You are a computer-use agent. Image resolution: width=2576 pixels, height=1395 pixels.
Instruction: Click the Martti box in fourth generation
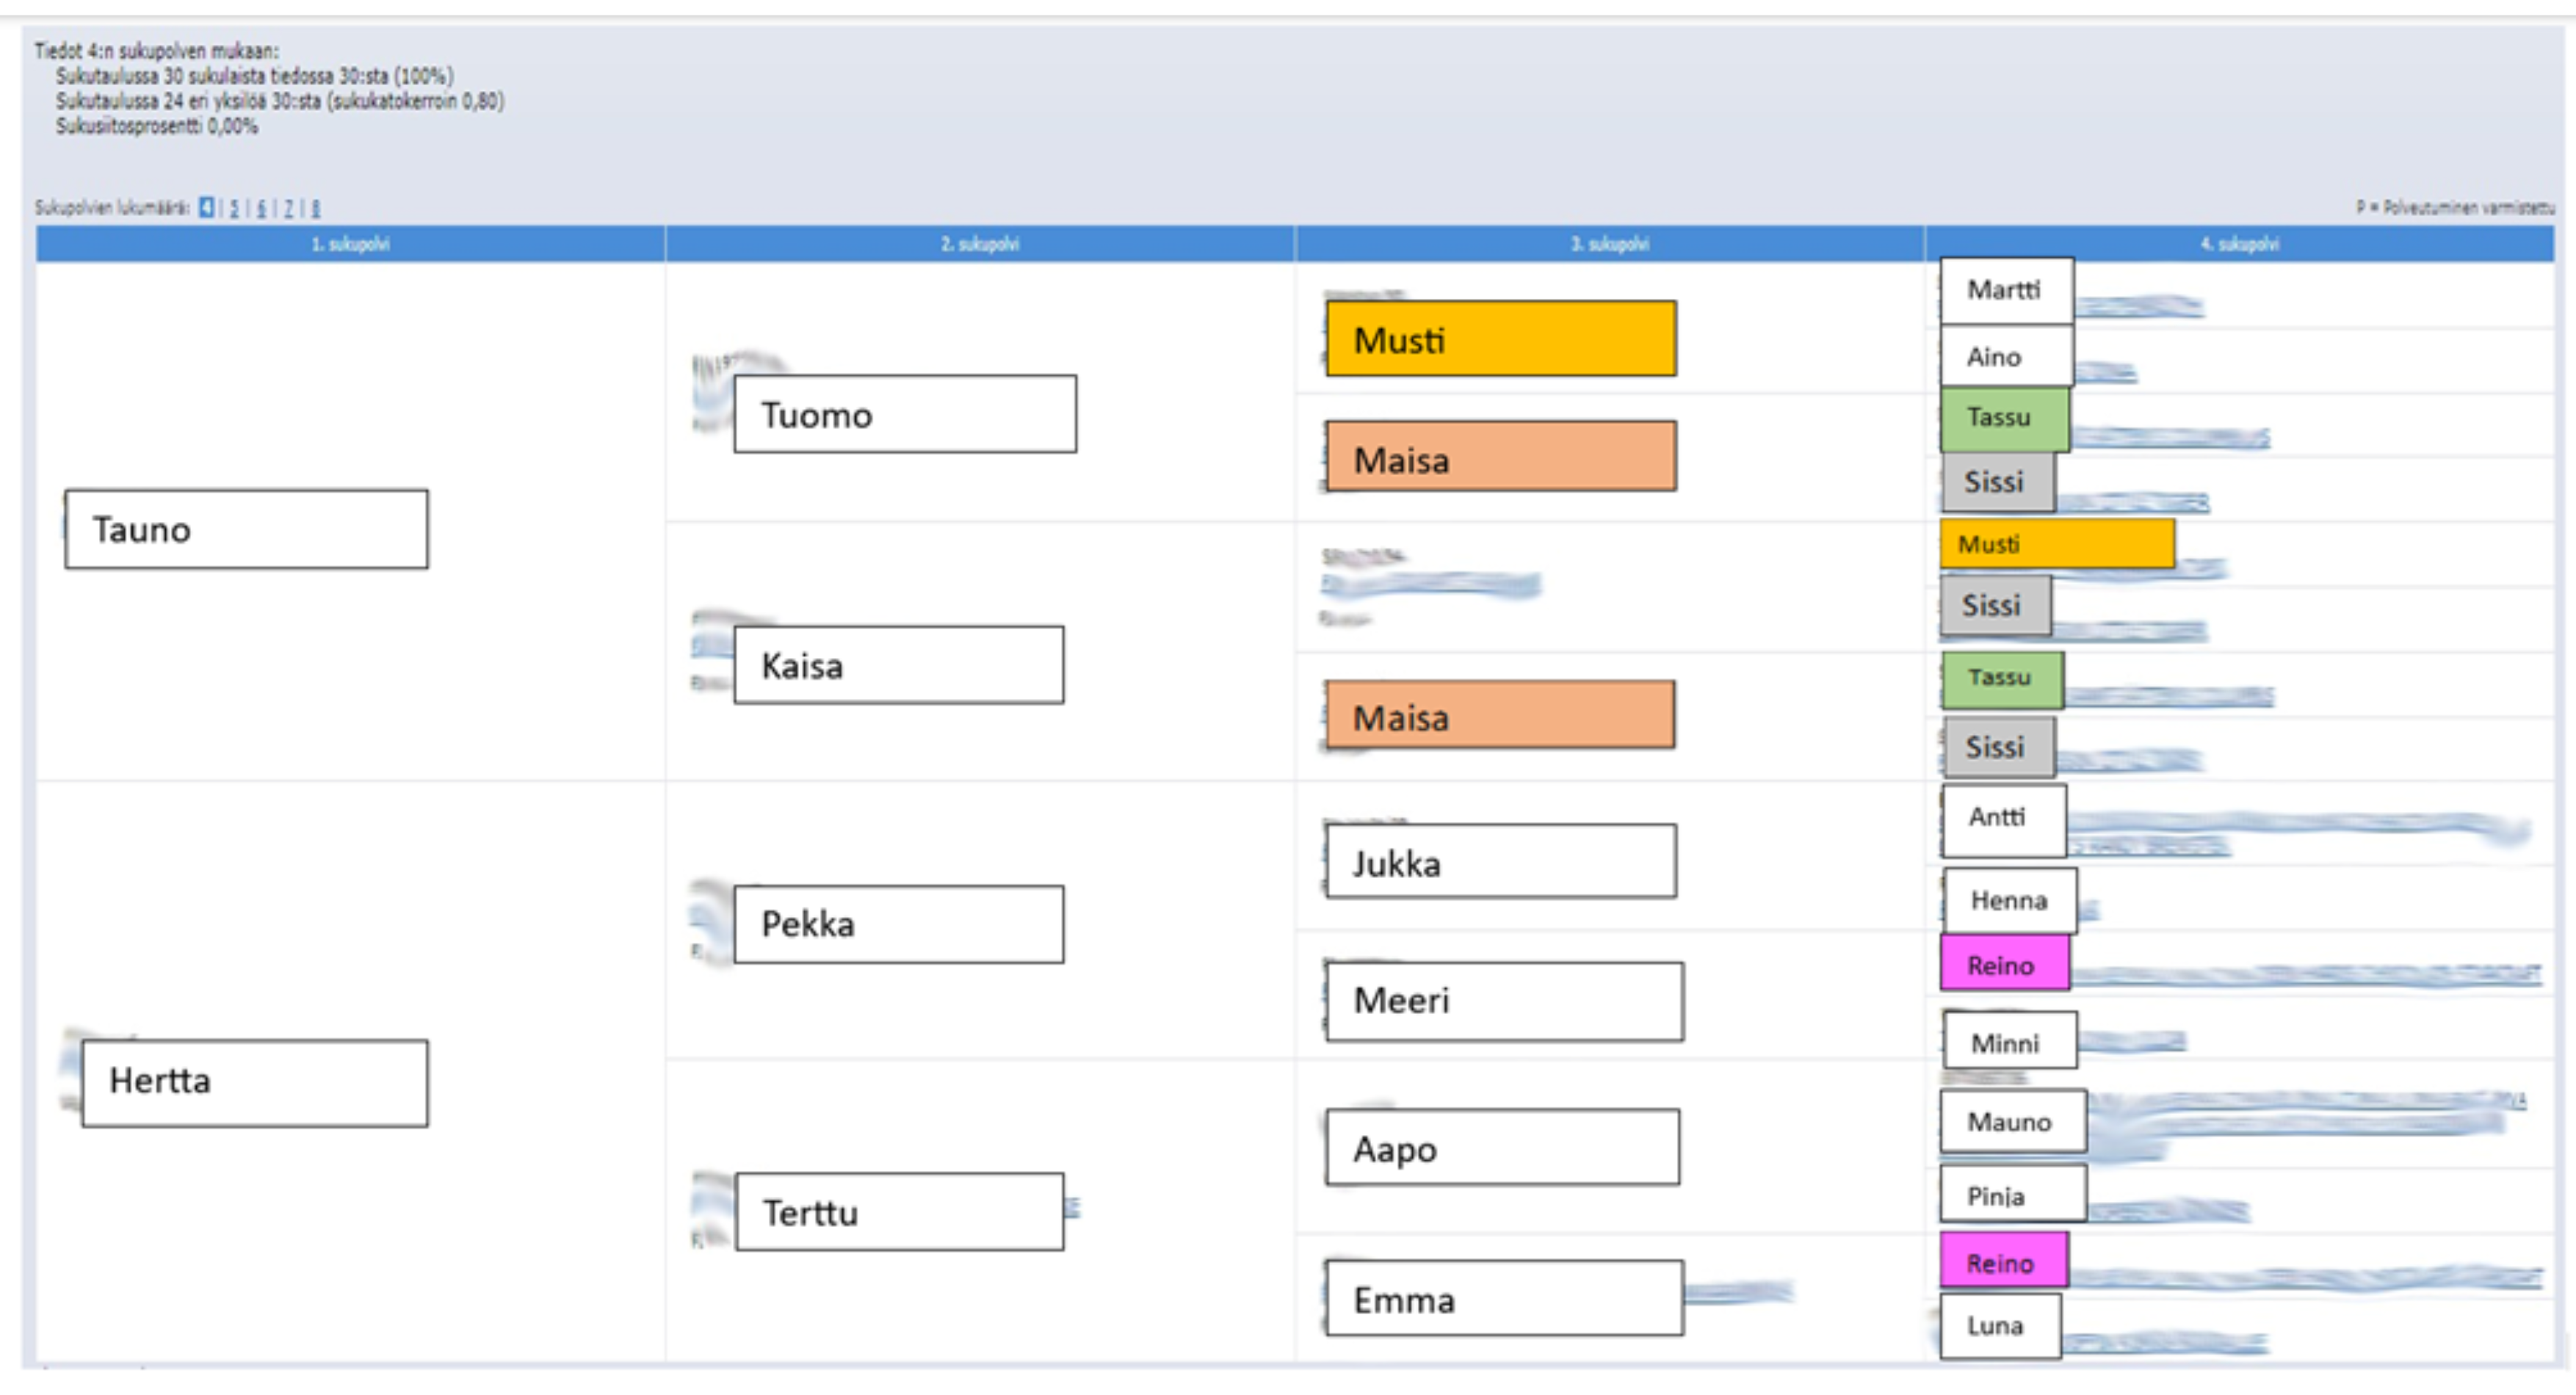(2005, 290)
